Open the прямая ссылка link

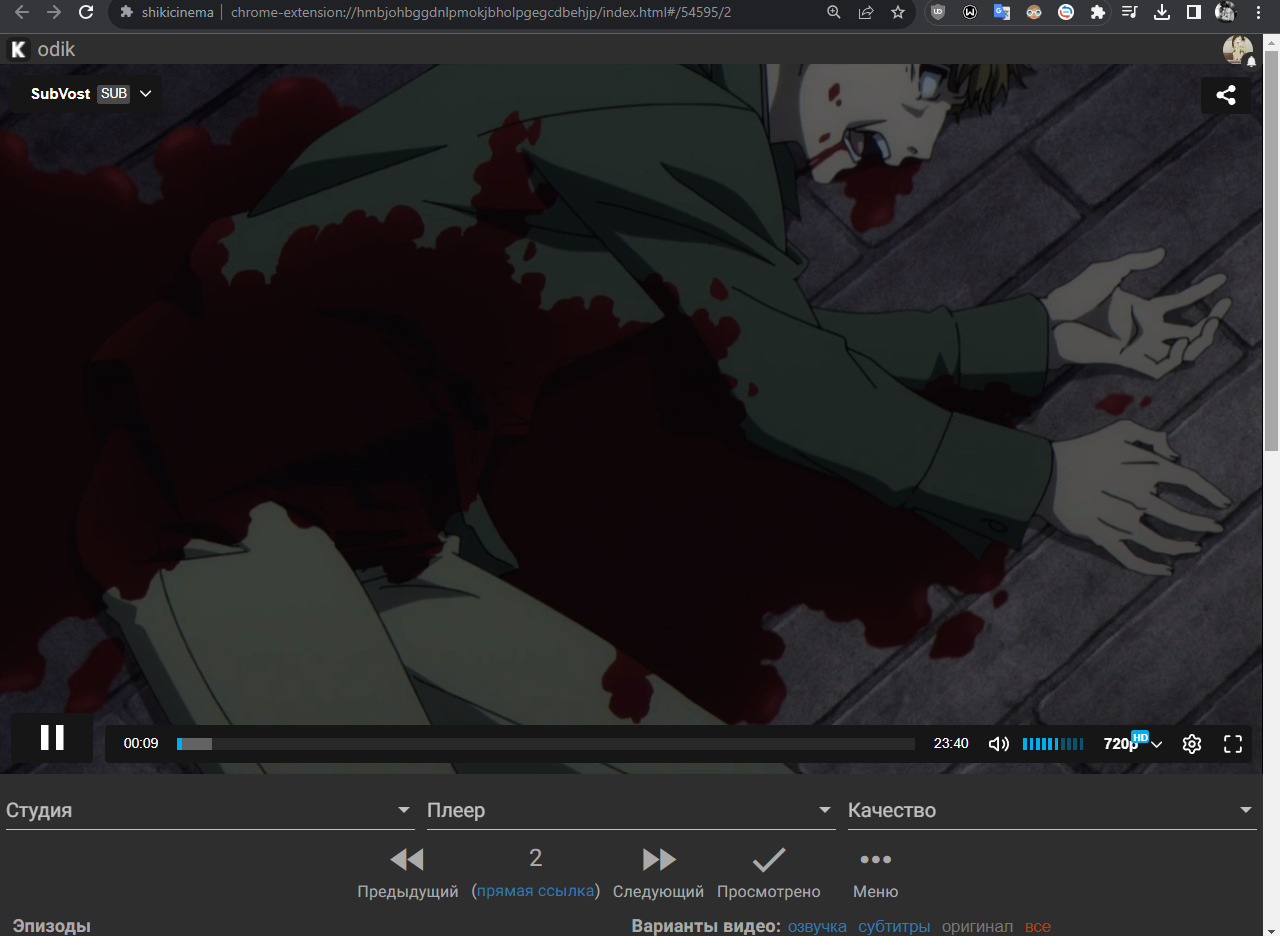(535, 891)
